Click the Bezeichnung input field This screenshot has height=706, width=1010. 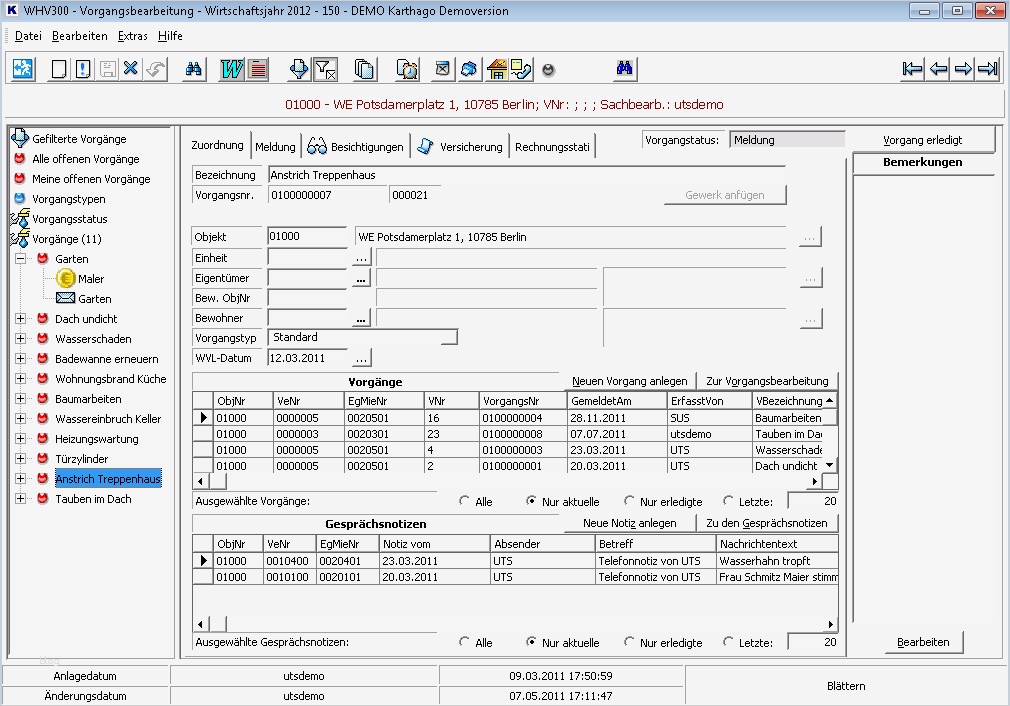tap(330, 174)
